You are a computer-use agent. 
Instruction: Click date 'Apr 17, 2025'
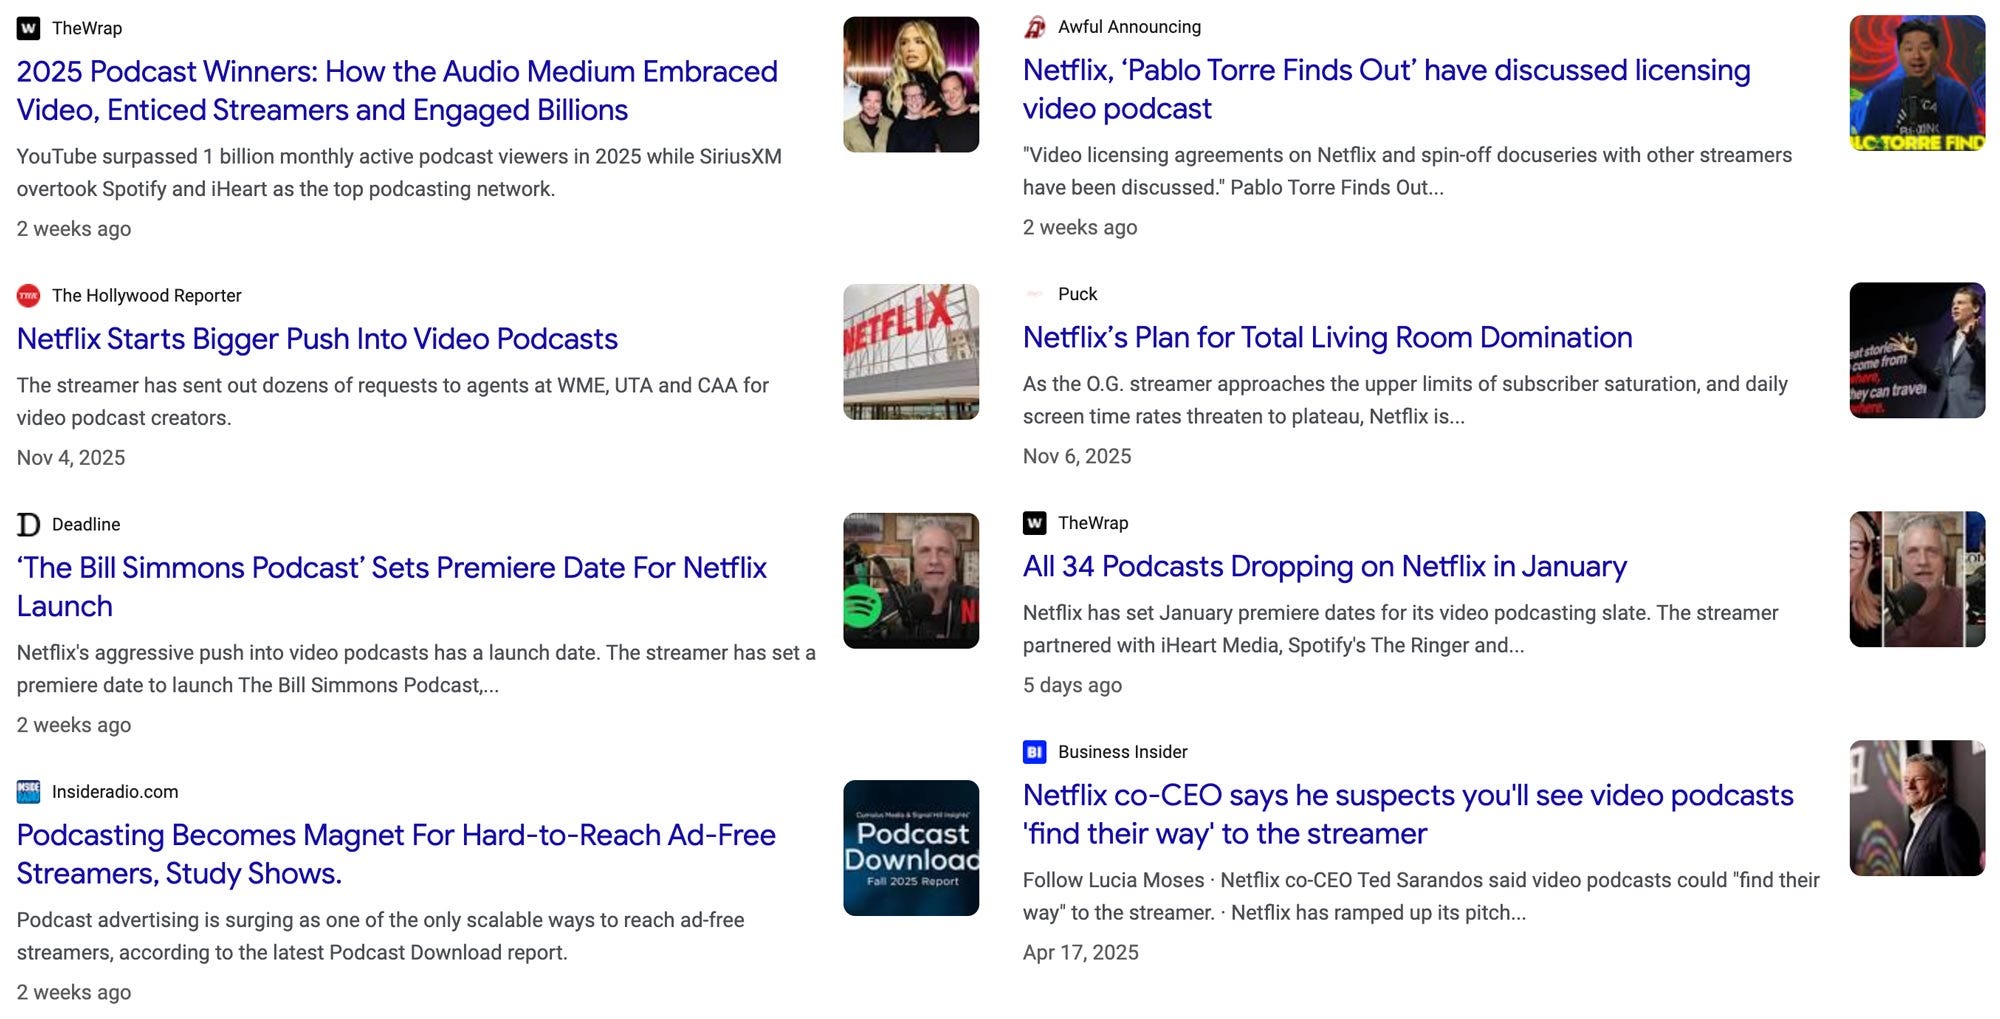pos(1081,953)
